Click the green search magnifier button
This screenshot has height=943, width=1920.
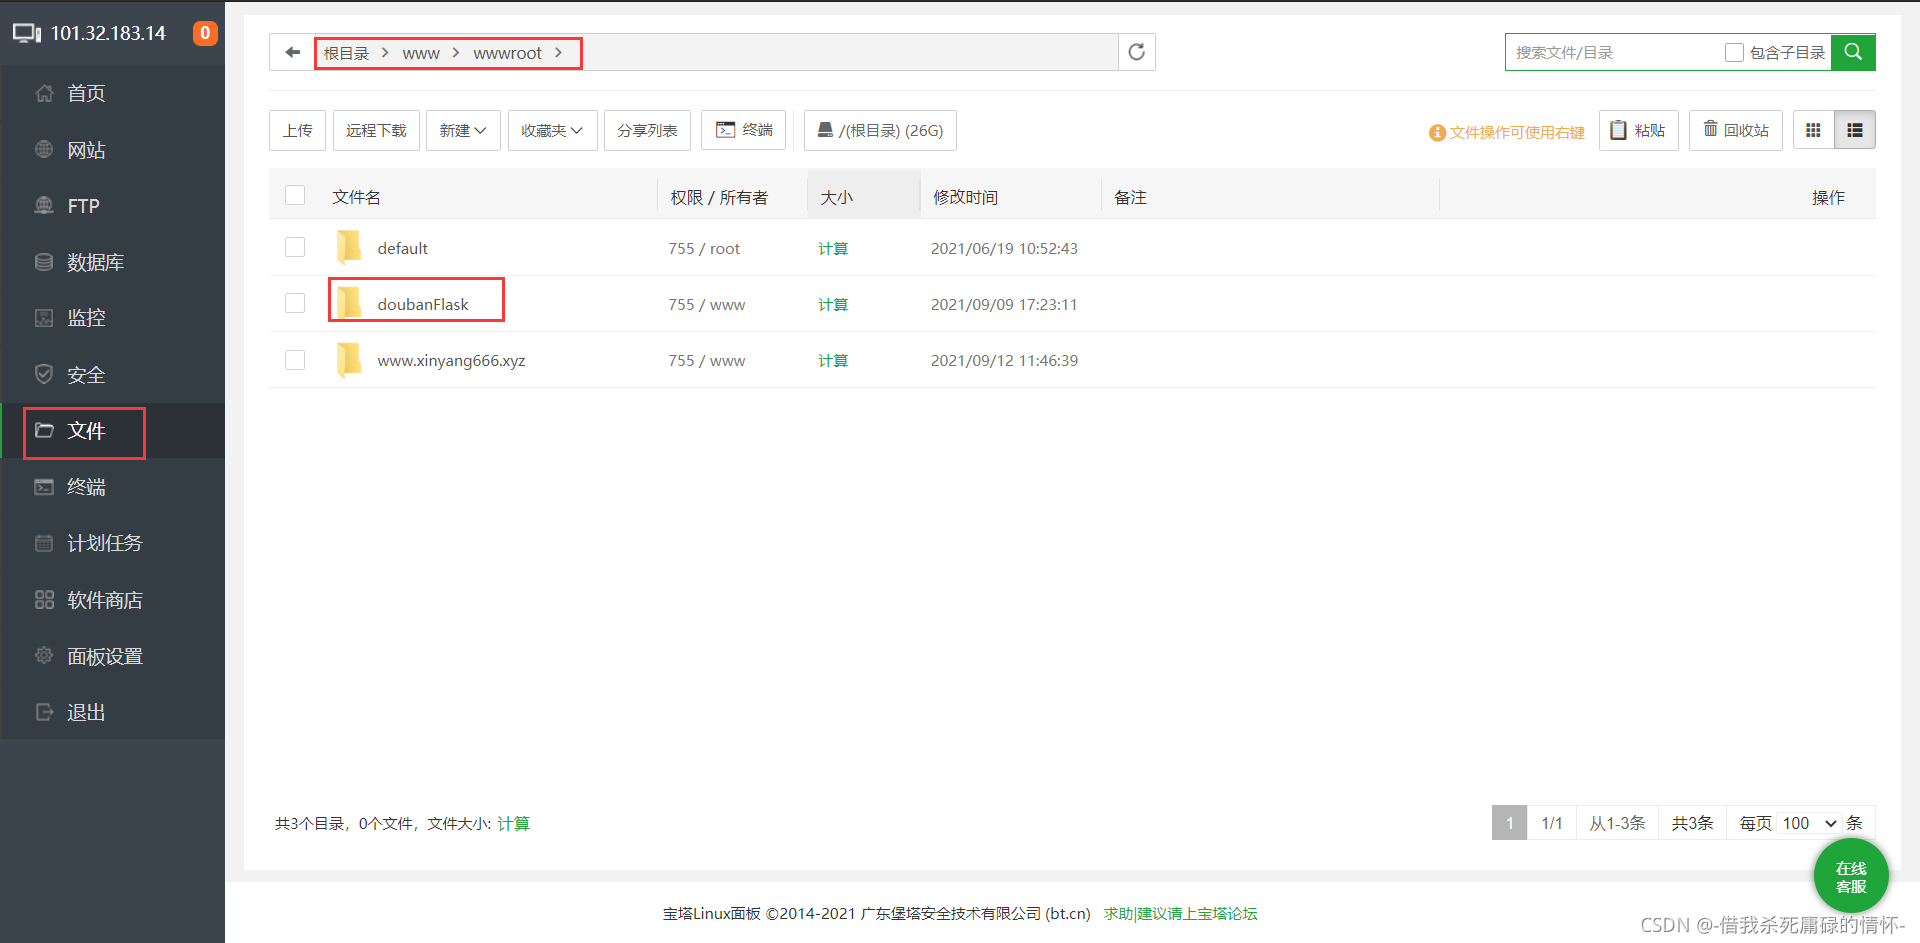(x=1853, y=52)
